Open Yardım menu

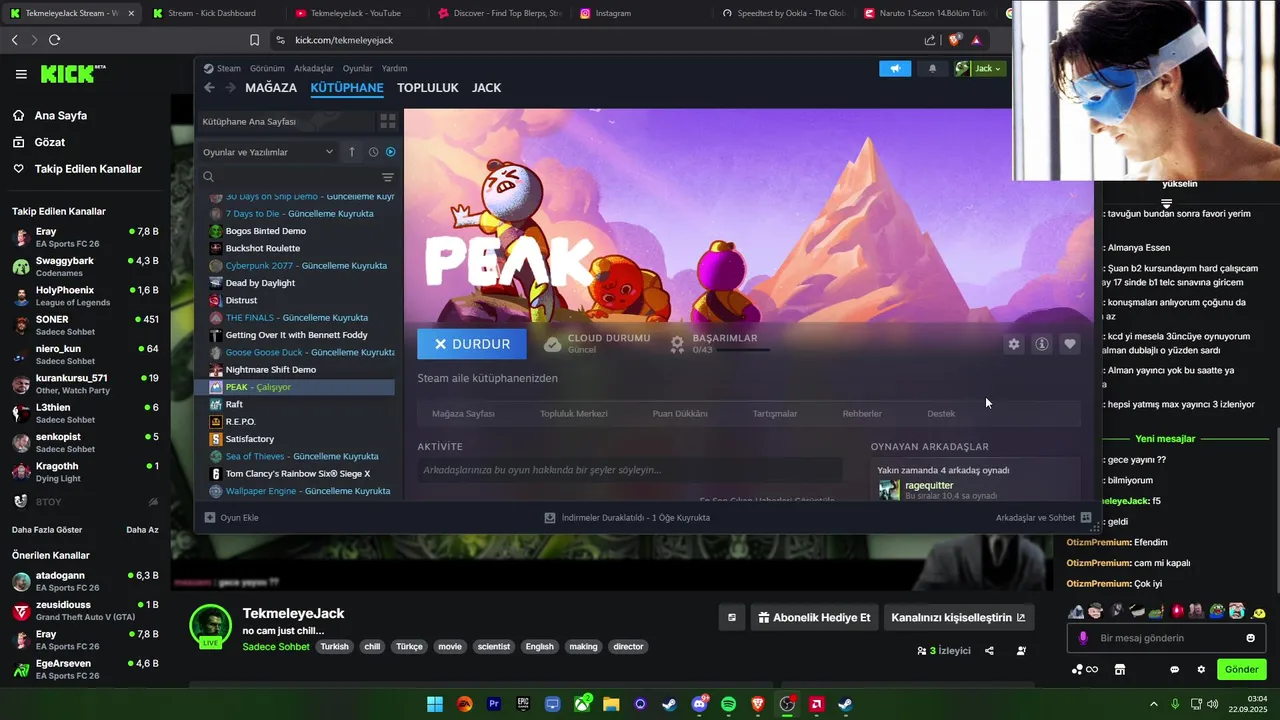pyautogui.click(x=394, y=69)
